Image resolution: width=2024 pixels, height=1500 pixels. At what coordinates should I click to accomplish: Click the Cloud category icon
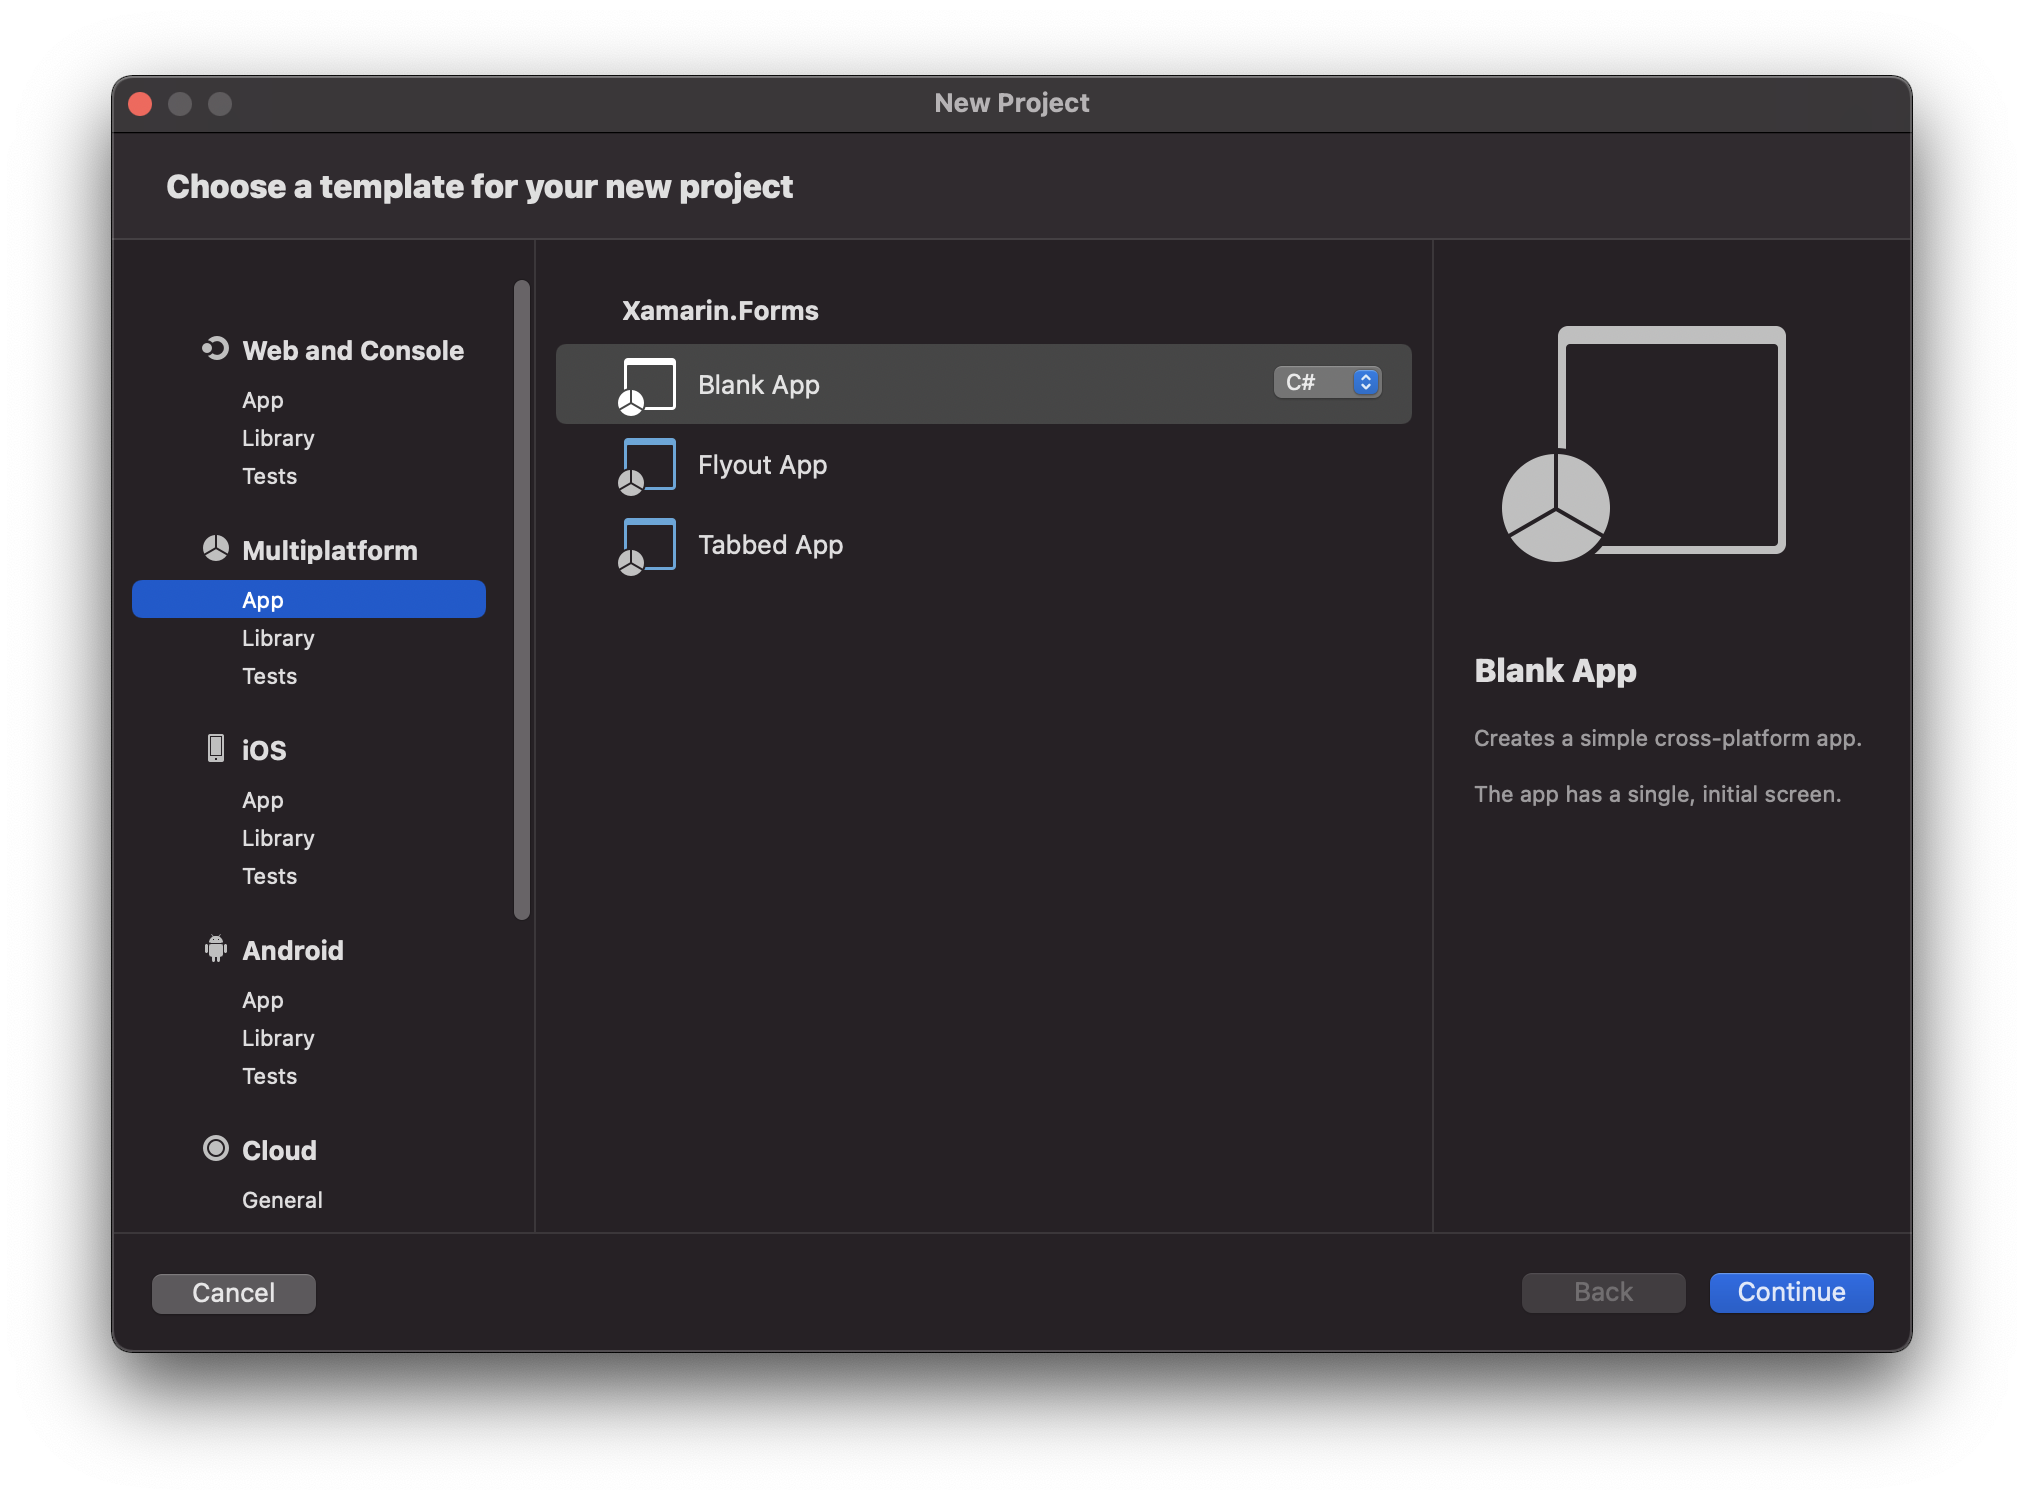[215, 1149]
